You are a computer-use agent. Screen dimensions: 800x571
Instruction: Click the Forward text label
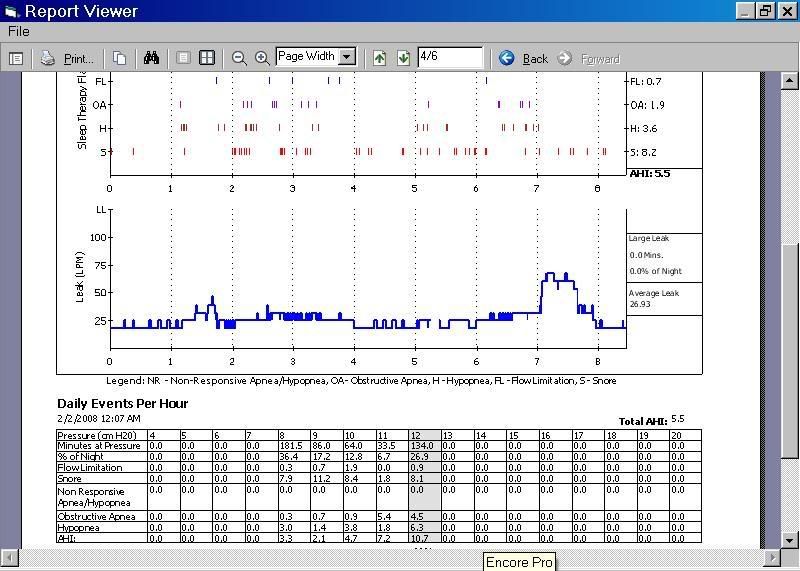click(601, 60)
